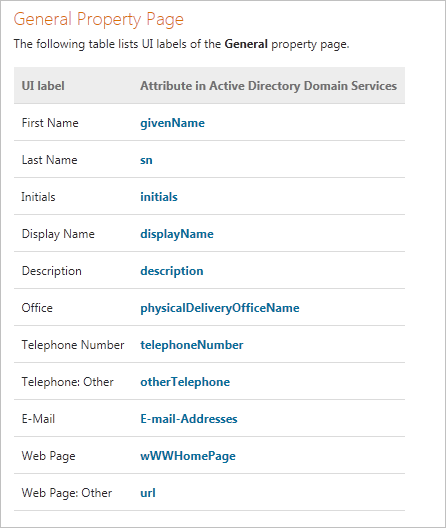
Task: Select the Telephone Number label cell
Action: click(73, 345)
